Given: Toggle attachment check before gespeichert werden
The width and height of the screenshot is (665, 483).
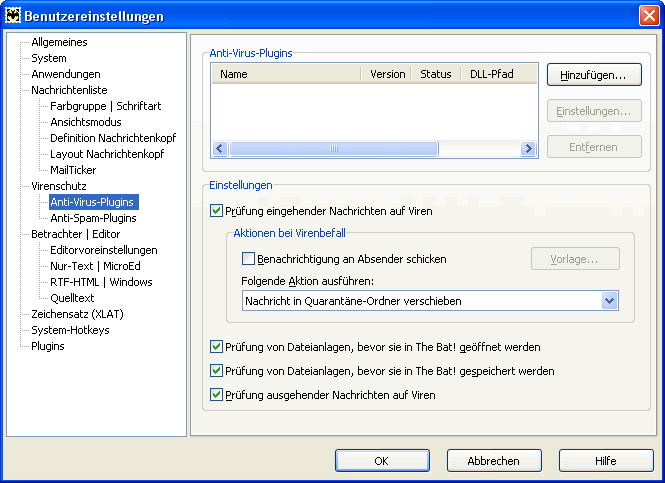Looking at the screenshot, I should 216,371.
